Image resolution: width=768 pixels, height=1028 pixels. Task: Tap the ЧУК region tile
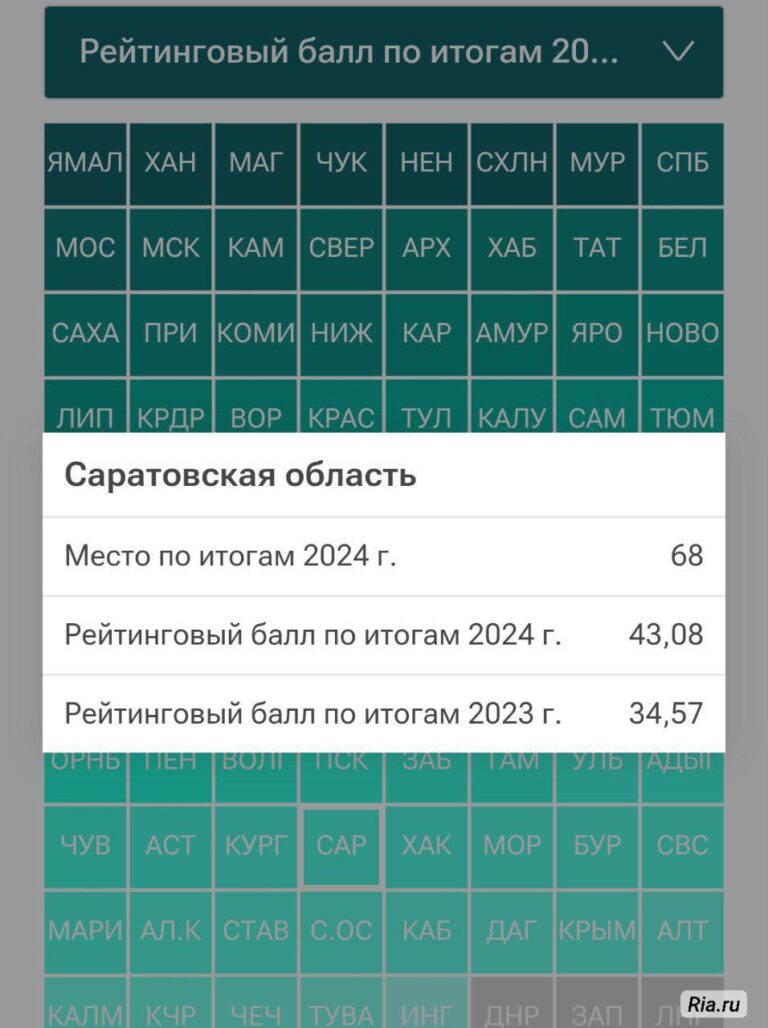tap(341, 163)
